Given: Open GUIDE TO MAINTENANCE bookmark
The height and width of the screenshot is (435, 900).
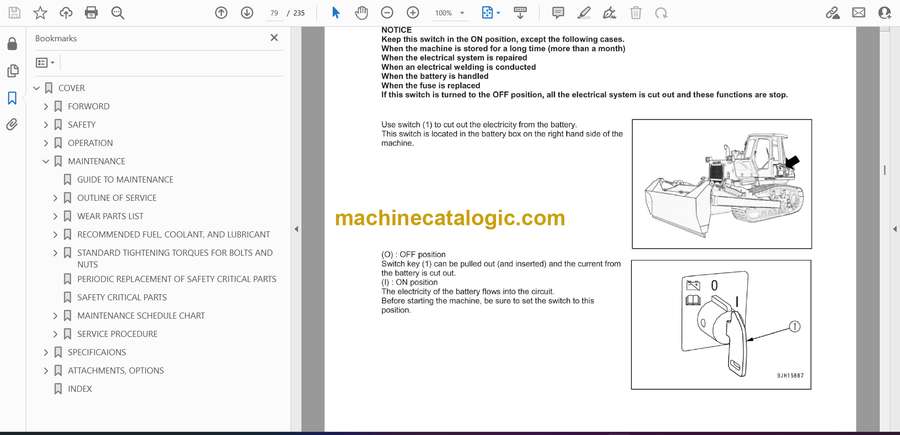Looking at the screenshot, I should point(125,180).
